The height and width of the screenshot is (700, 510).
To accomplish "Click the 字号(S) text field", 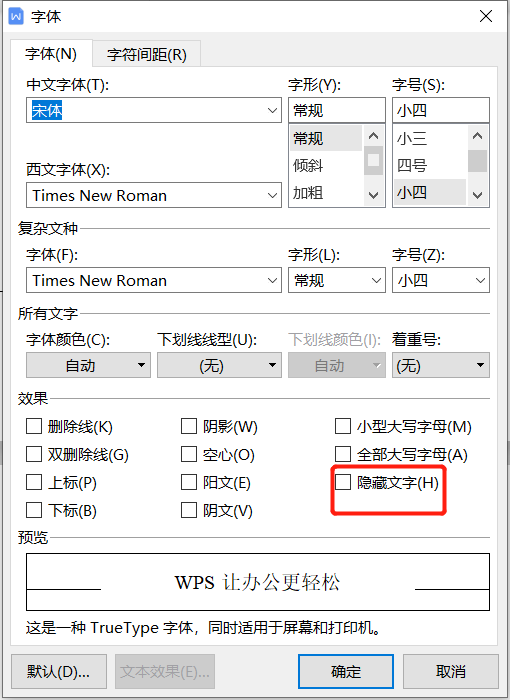I will [441, 110].
